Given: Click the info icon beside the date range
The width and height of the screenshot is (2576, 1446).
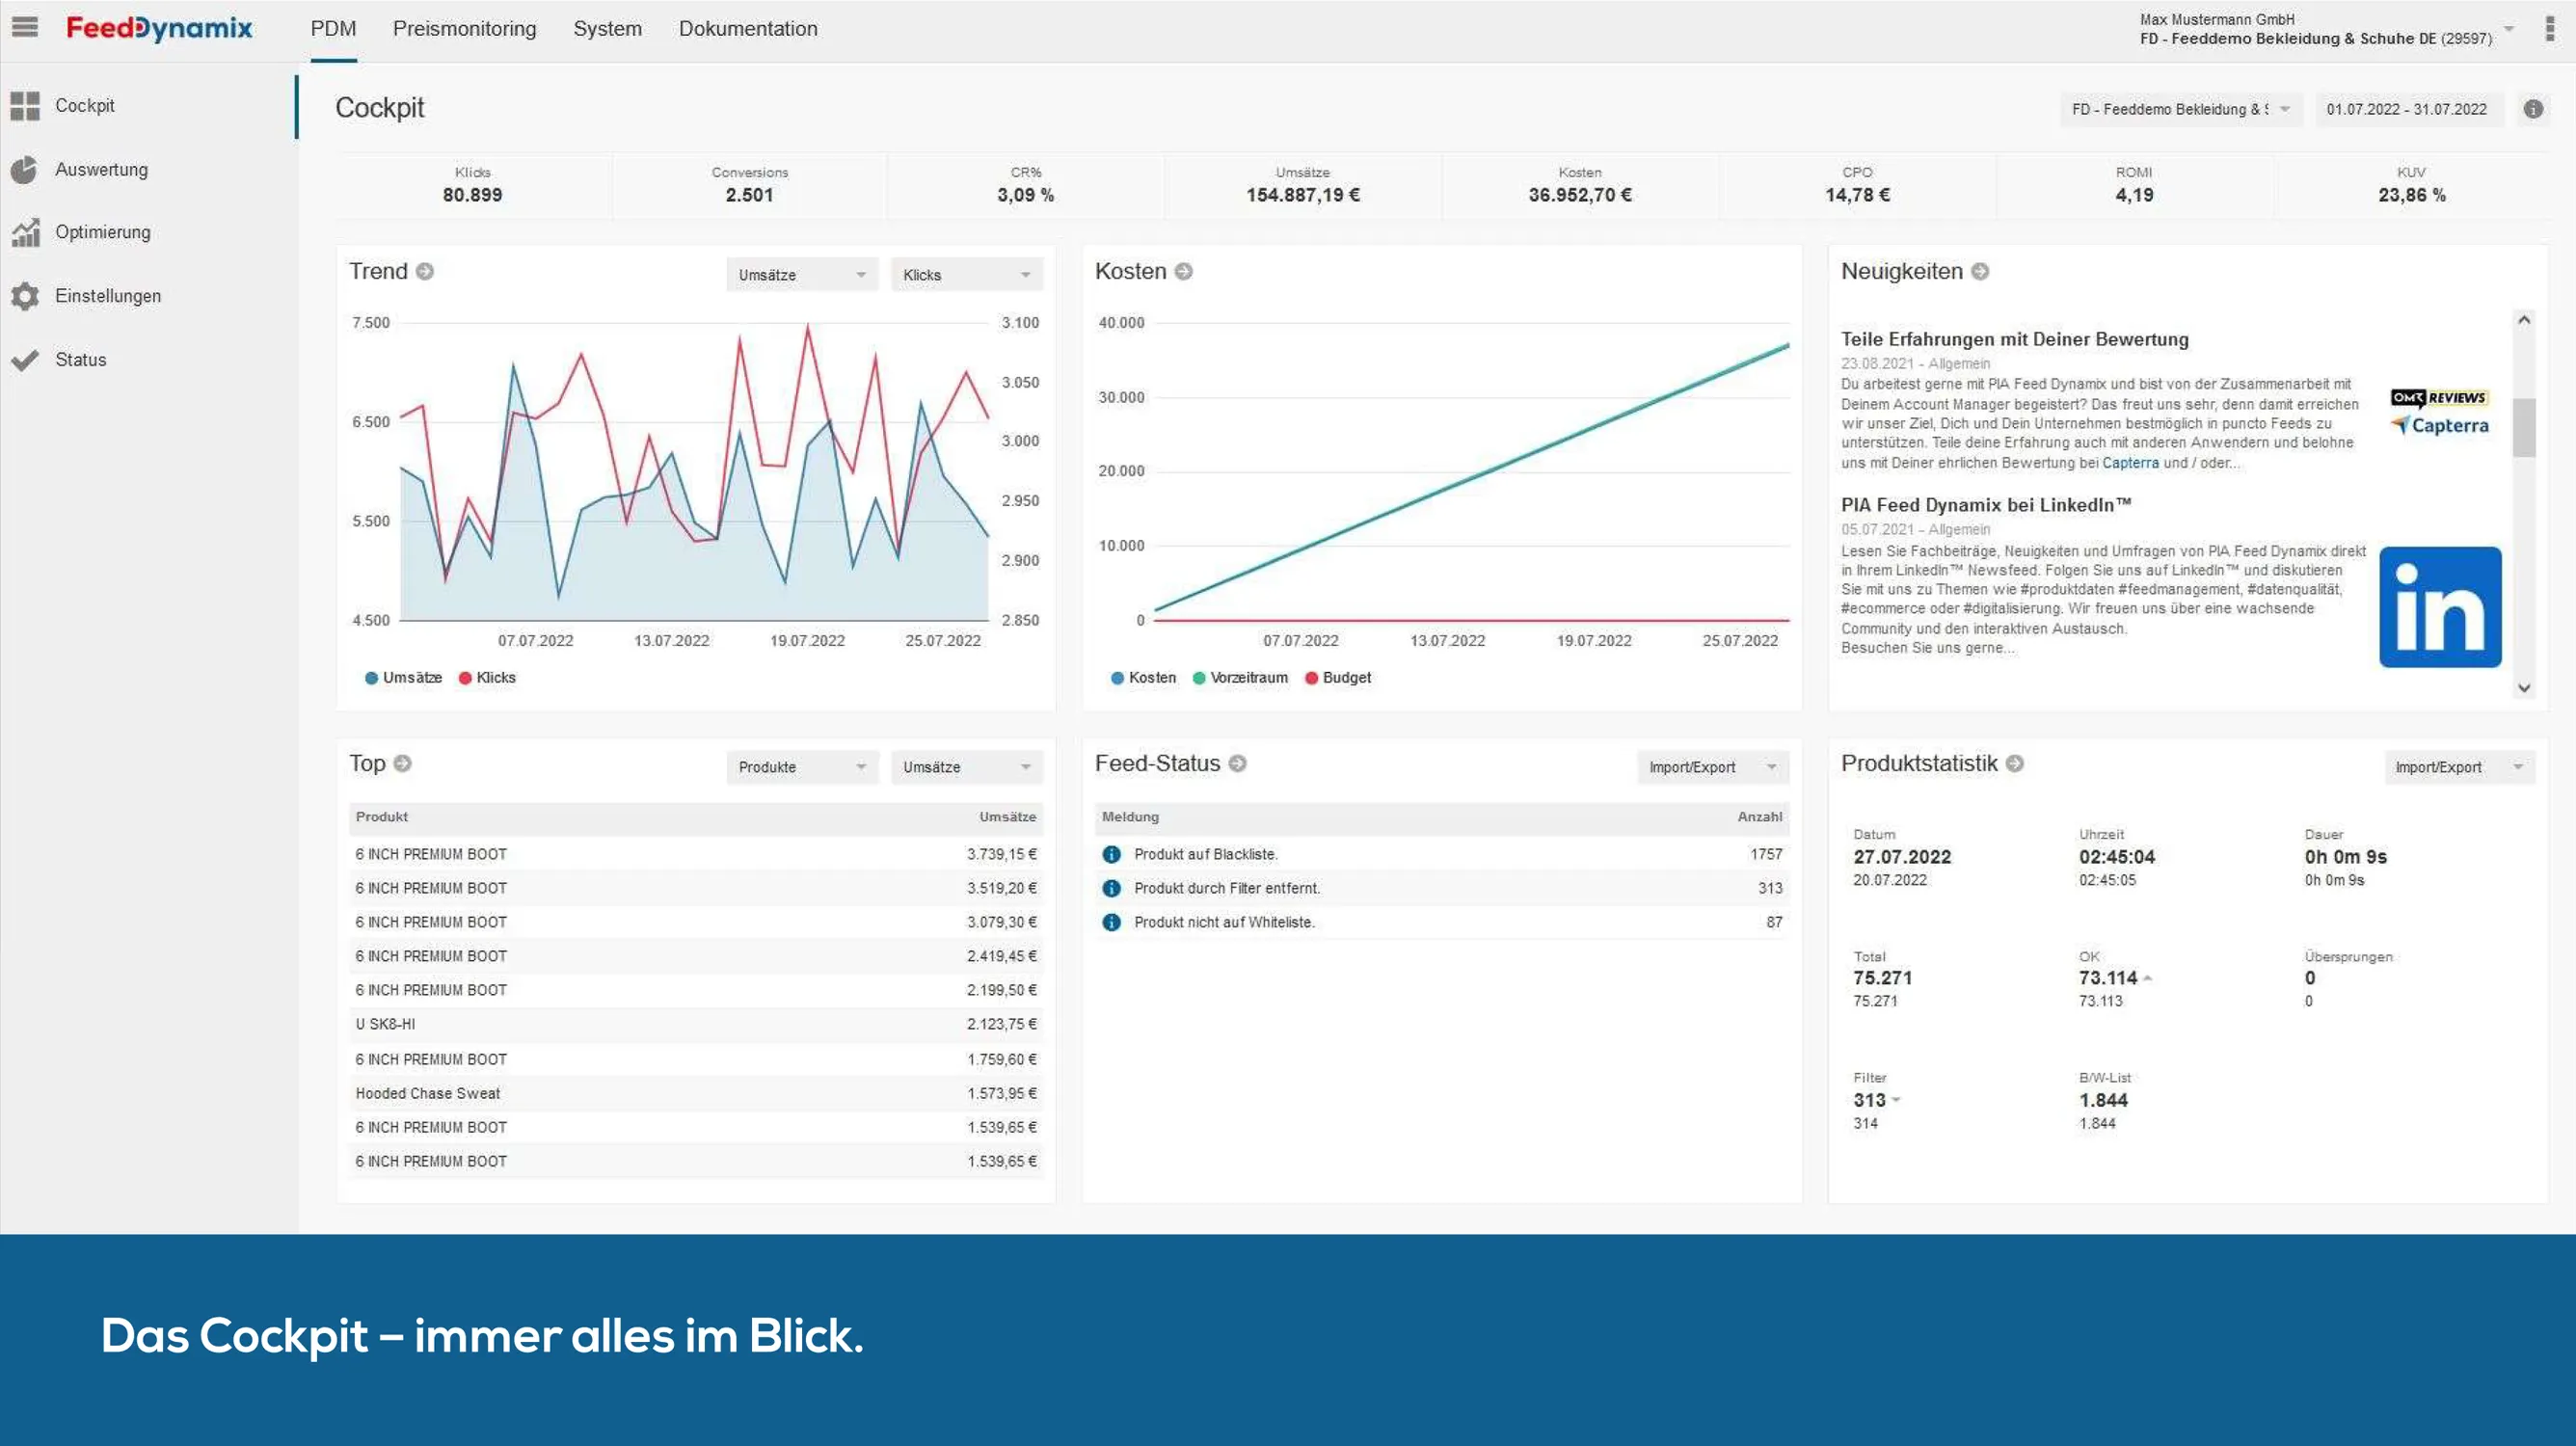Looking at the screenshot, I should [2534, 109].
